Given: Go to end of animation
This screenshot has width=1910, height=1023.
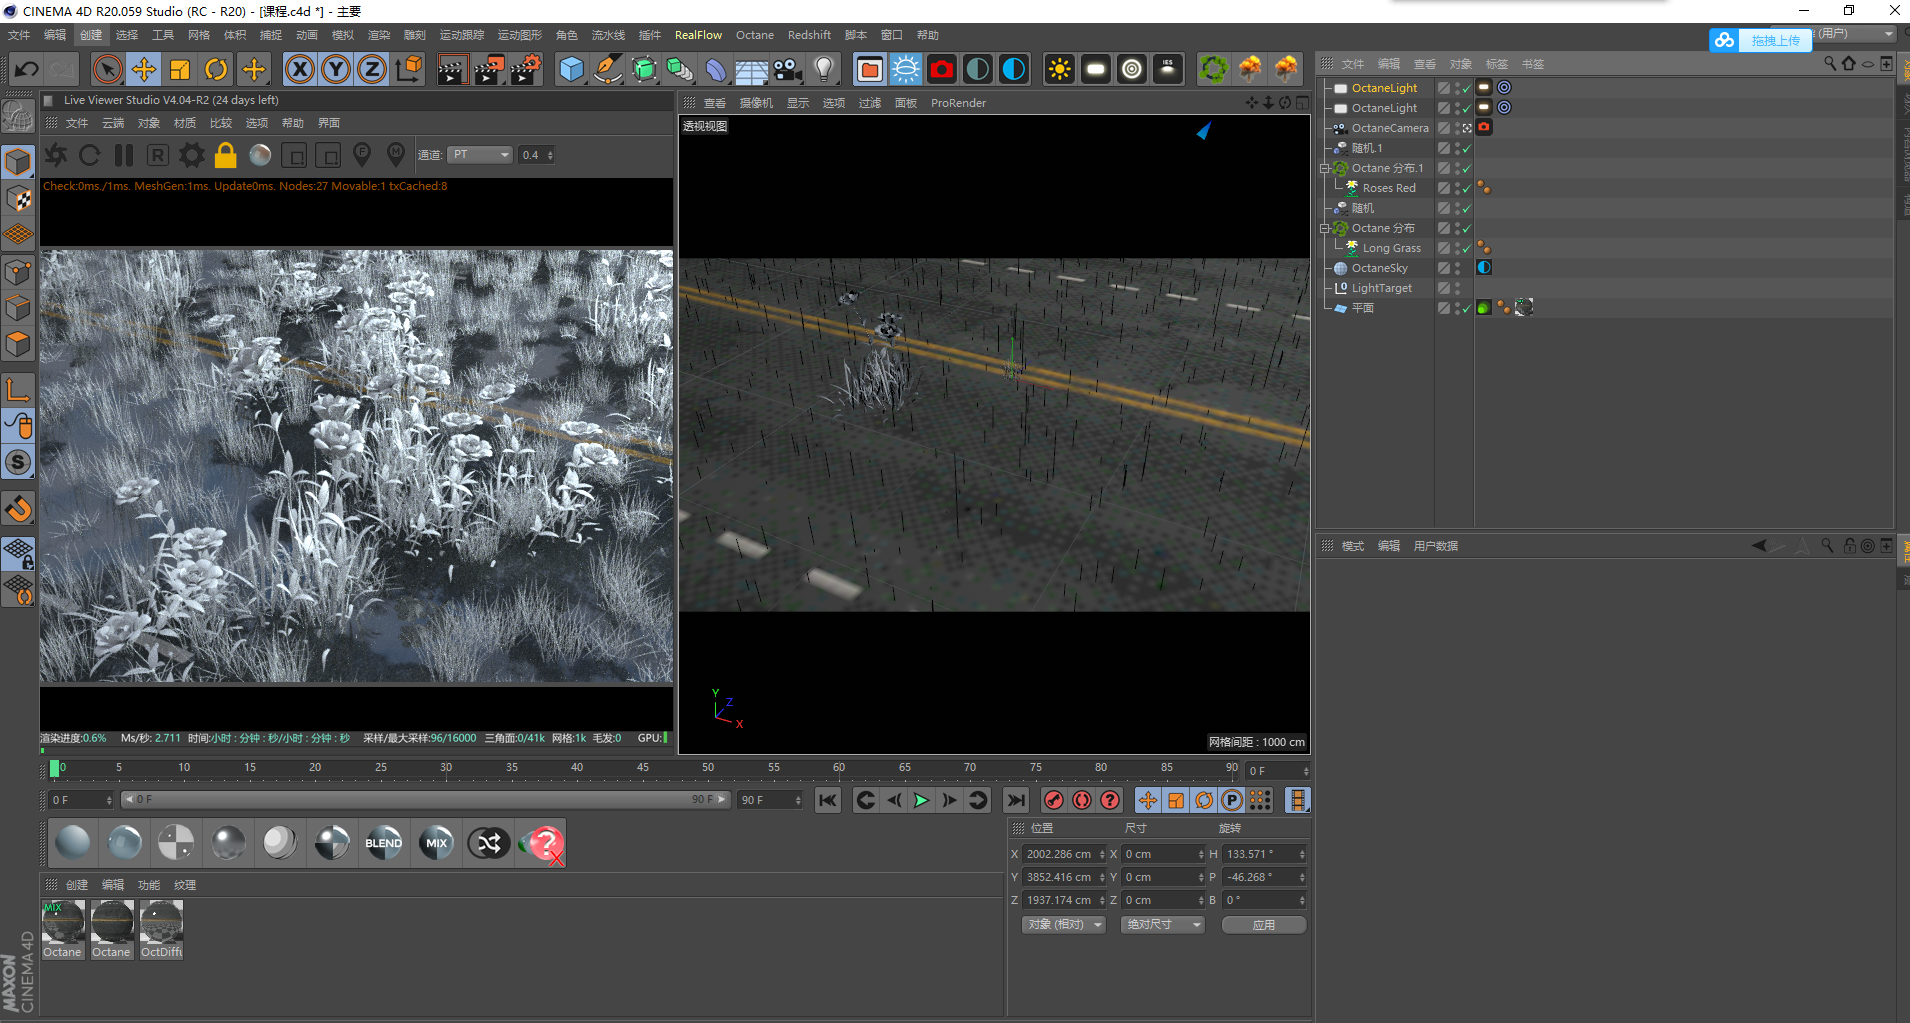Looking at the screenshot, I should 1016,800.
